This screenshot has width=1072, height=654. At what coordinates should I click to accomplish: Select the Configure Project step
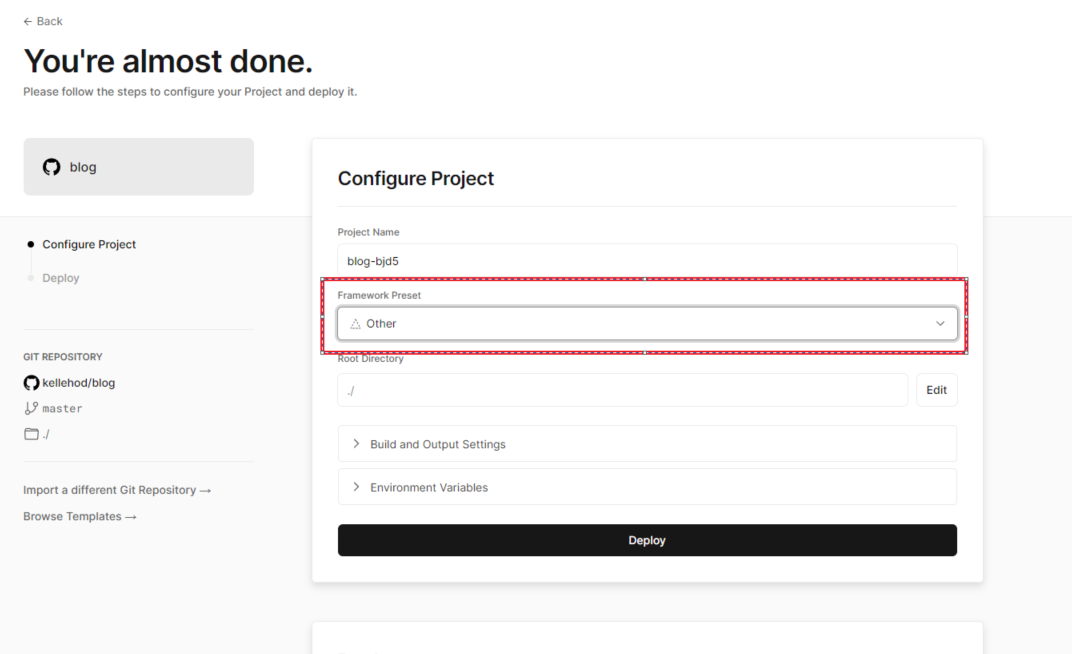pyautogui.click(x=89, y=245)
